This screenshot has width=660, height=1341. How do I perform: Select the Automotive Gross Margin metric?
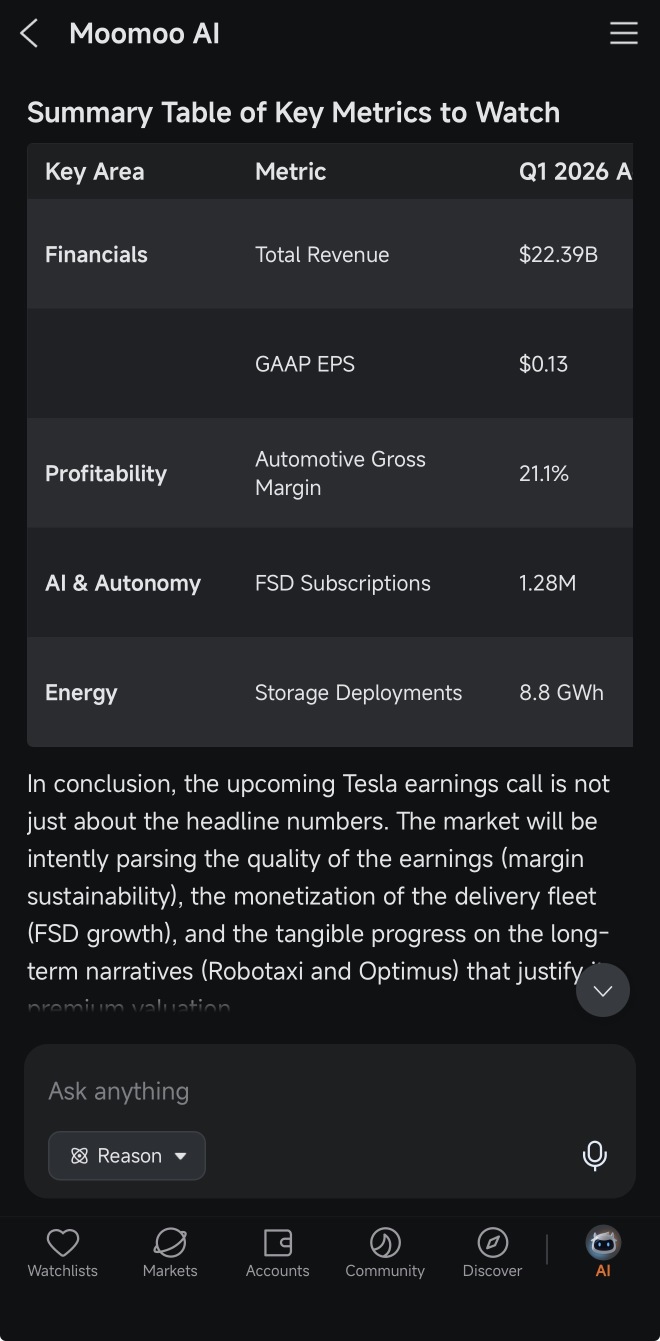tap(340, 473)
